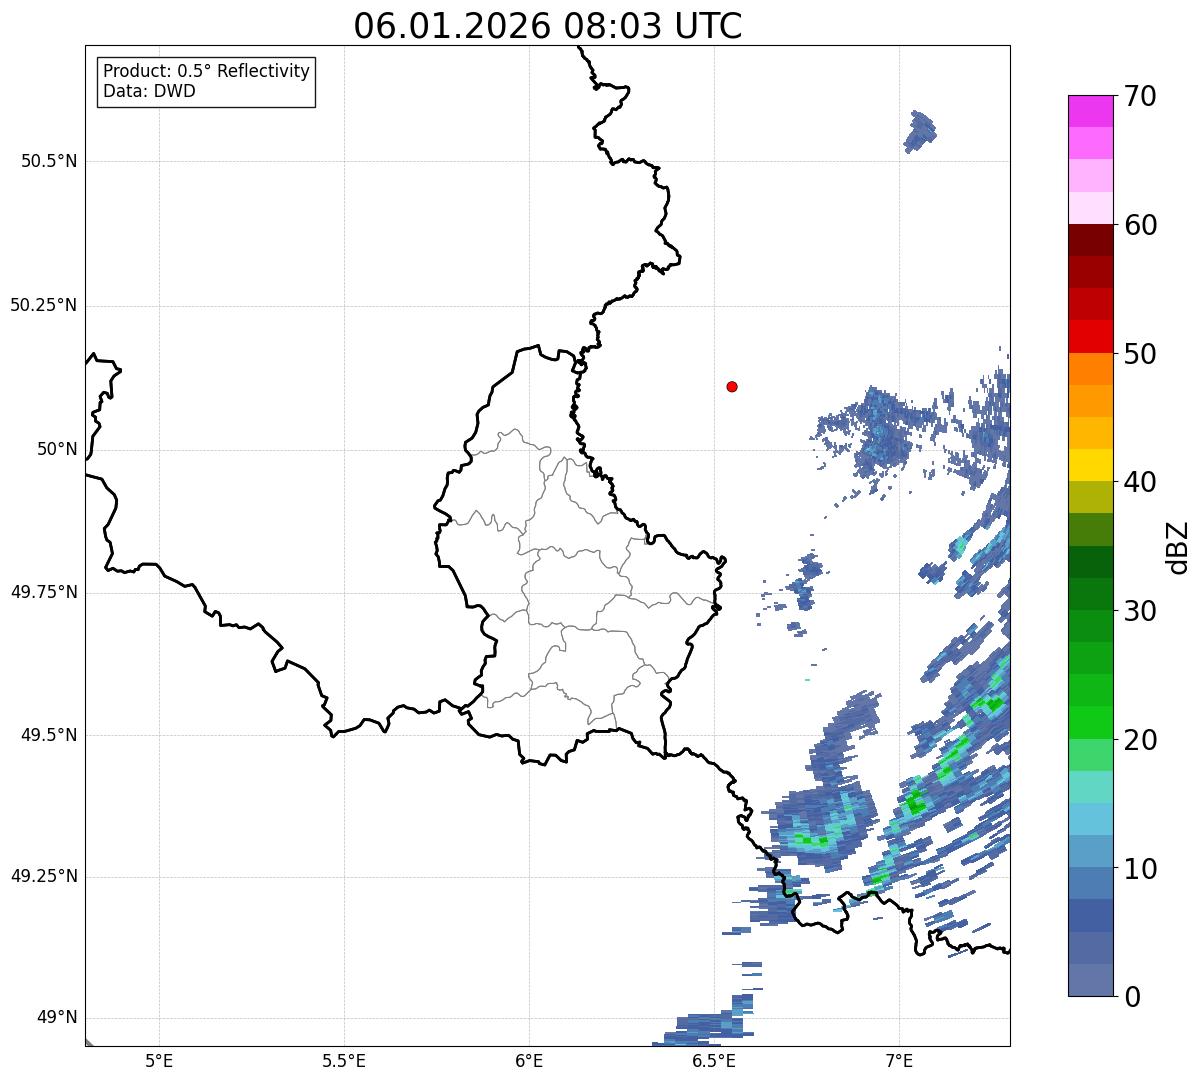Click the colorbar tick label 60
The height and width of the screenshot is (1081, 1202).
[1140, 225]
